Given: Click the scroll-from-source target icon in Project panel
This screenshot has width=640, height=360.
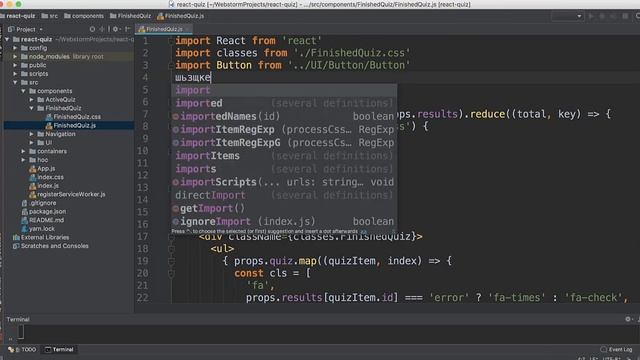Looking at the screenshot, I should (x=92, y=29).
